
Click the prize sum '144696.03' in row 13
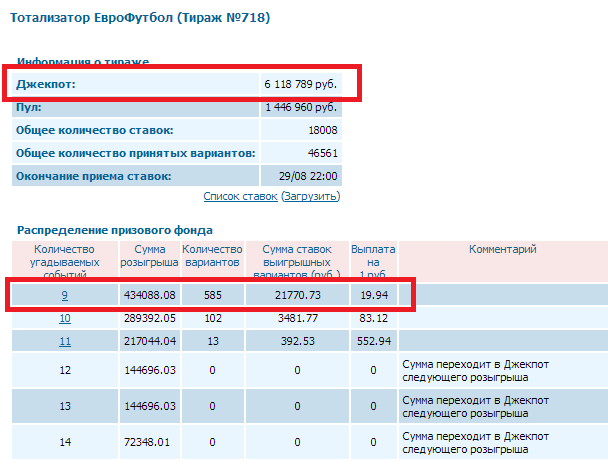pyautogui.click(x=150, y=406)
